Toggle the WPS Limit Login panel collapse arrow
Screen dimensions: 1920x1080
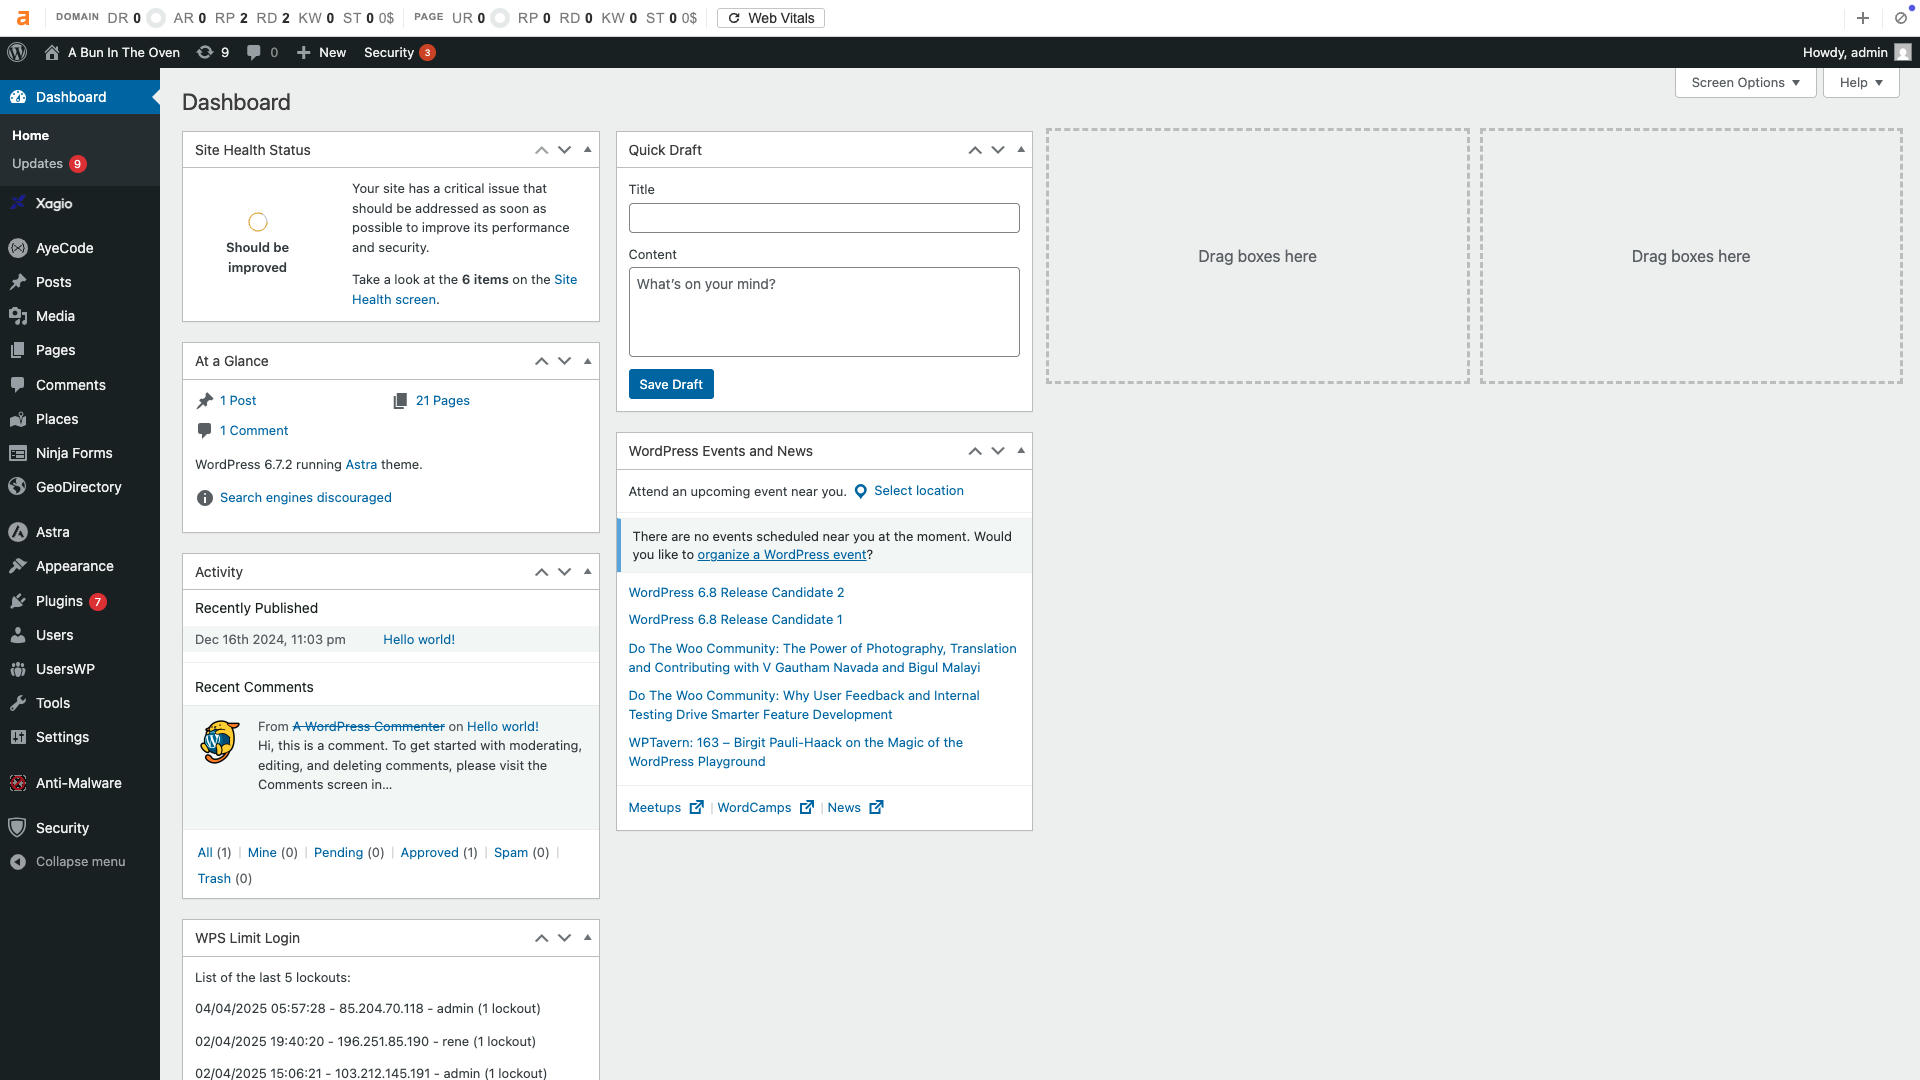click(x=588, y=938)
